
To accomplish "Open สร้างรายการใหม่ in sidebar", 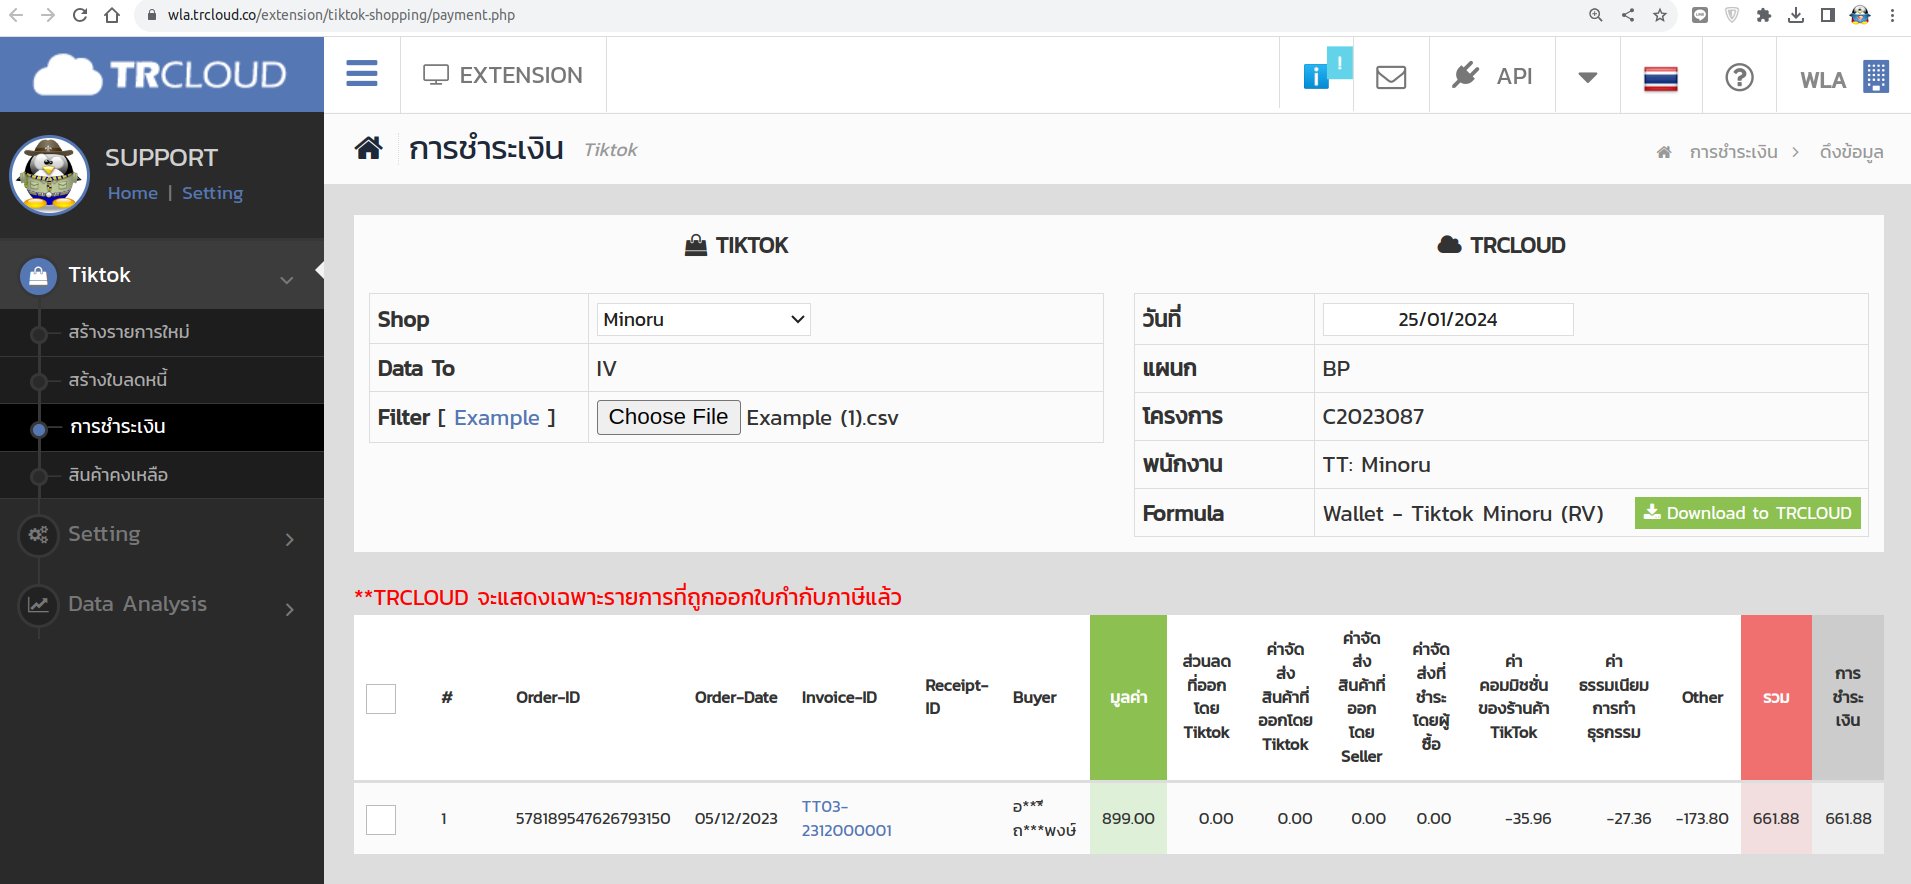I will (x=129, y=332).
